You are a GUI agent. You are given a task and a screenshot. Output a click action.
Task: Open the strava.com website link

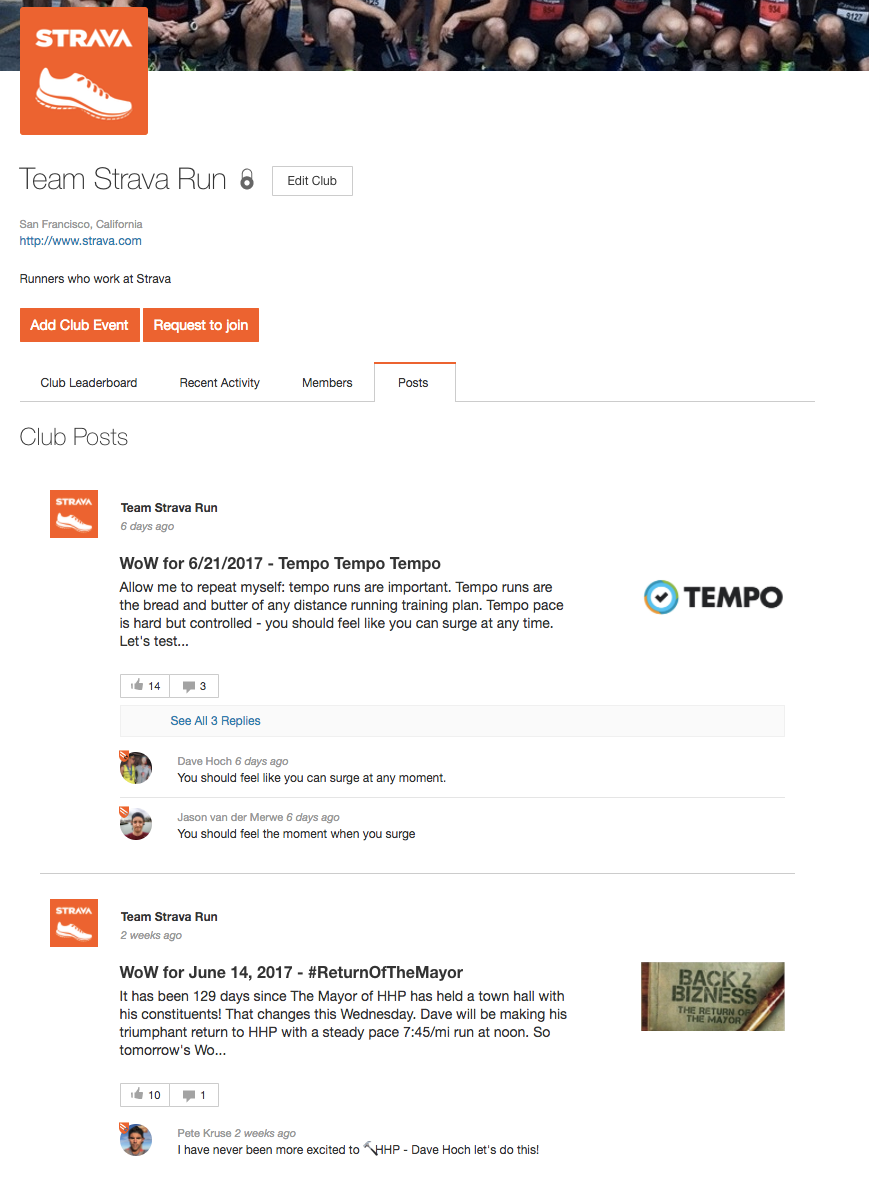[x=80, y=241]
